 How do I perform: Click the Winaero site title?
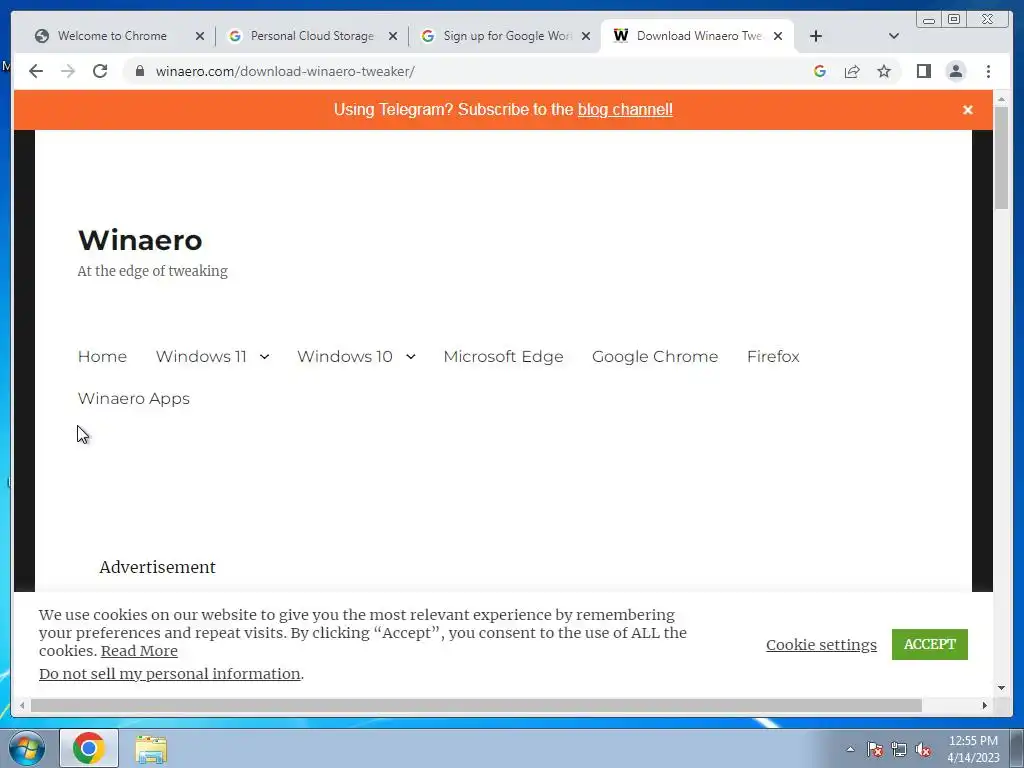(140, 240)
